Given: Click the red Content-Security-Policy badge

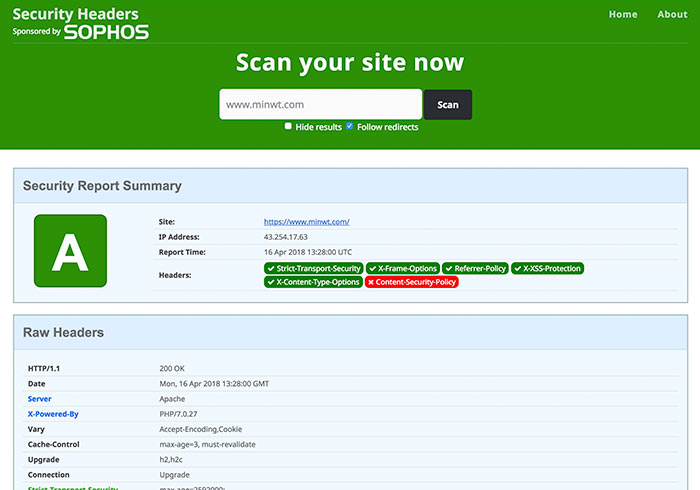Looking at the screenshot, I should 411,282.
